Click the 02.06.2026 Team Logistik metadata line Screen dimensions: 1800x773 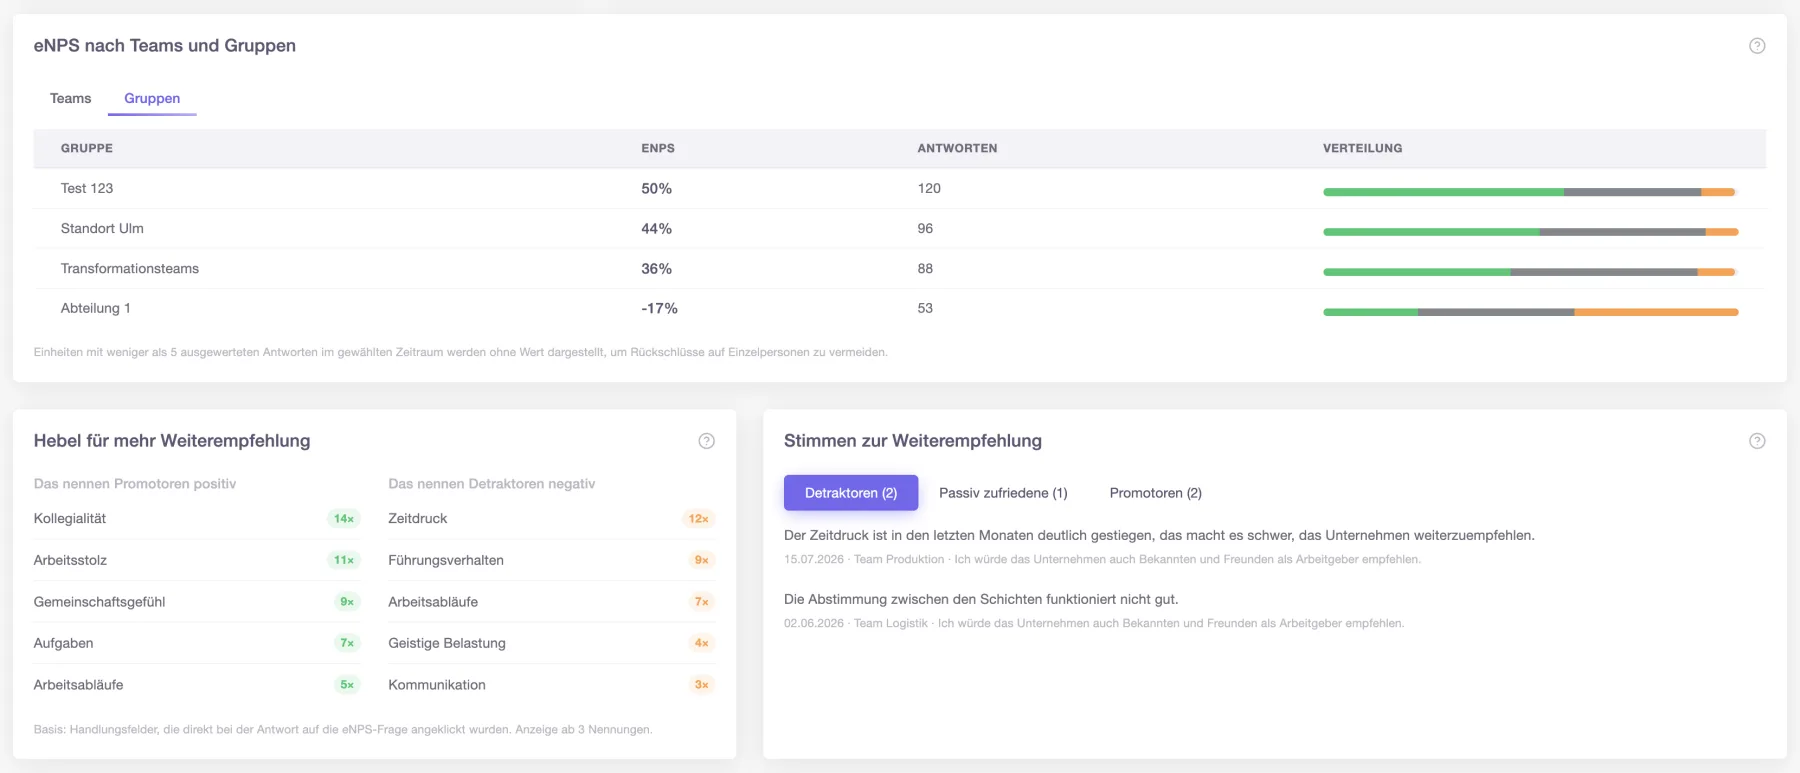coord(1094,623)
